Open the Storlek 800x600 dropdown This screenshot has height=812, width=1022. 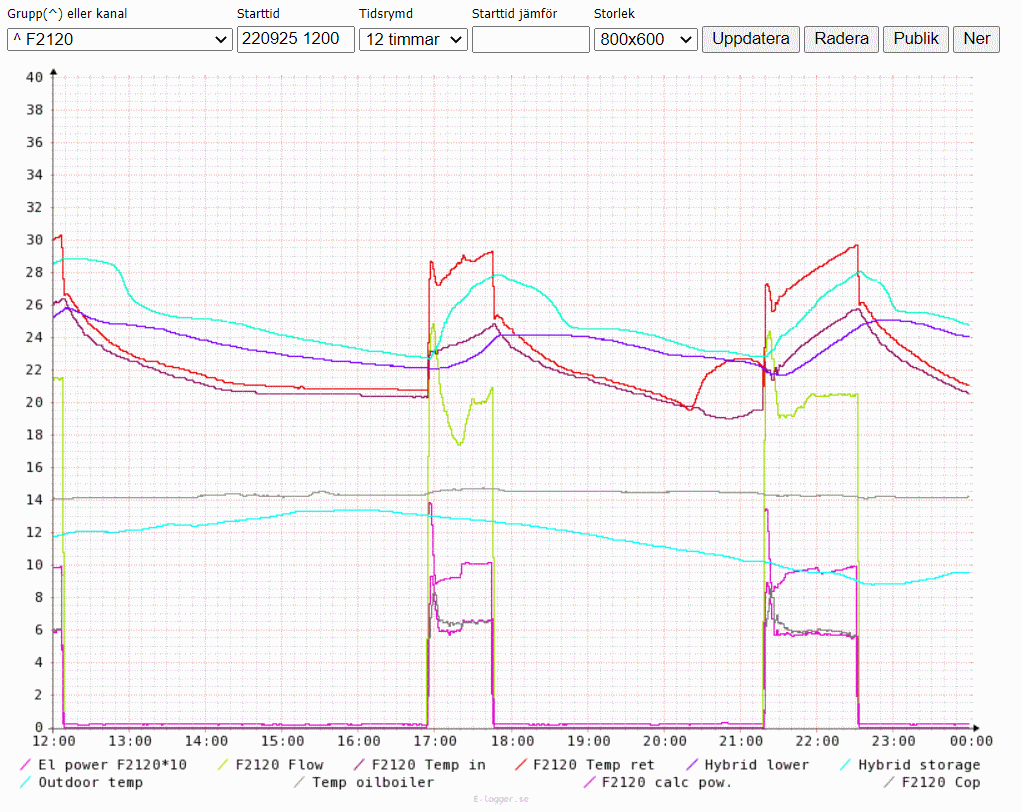coord(645,39)
